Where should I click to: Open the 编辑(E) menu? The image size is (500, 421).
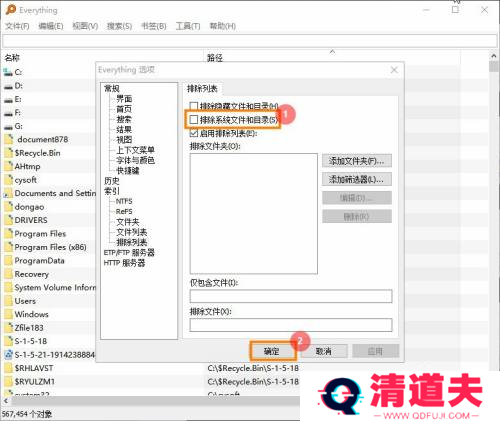[x=51, y=26]
